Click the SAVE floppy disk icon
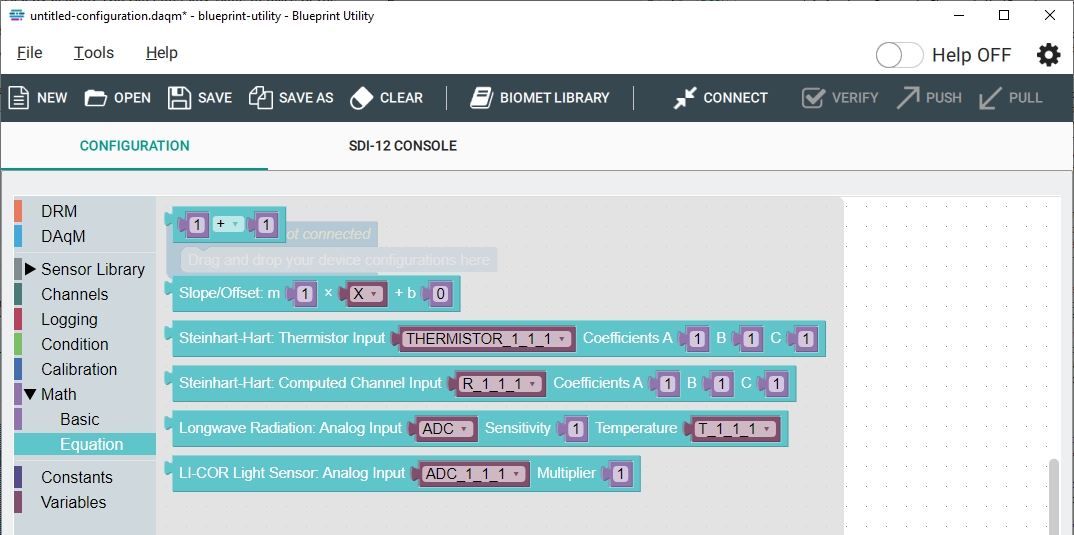This screenshot has width=1074, height=535. tap(179, 98)
